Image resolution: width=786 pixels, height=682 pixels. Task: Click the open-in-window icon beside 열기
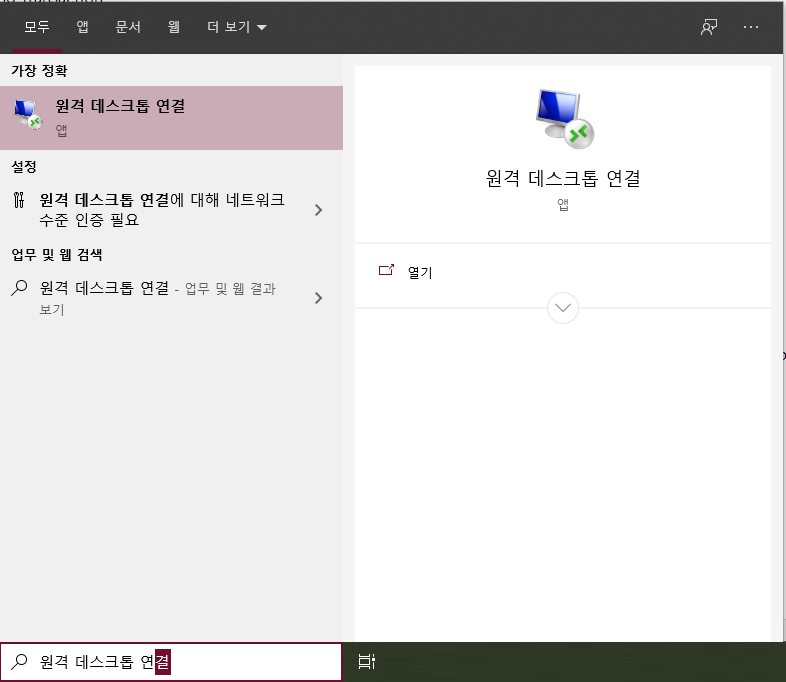(386, 270)
